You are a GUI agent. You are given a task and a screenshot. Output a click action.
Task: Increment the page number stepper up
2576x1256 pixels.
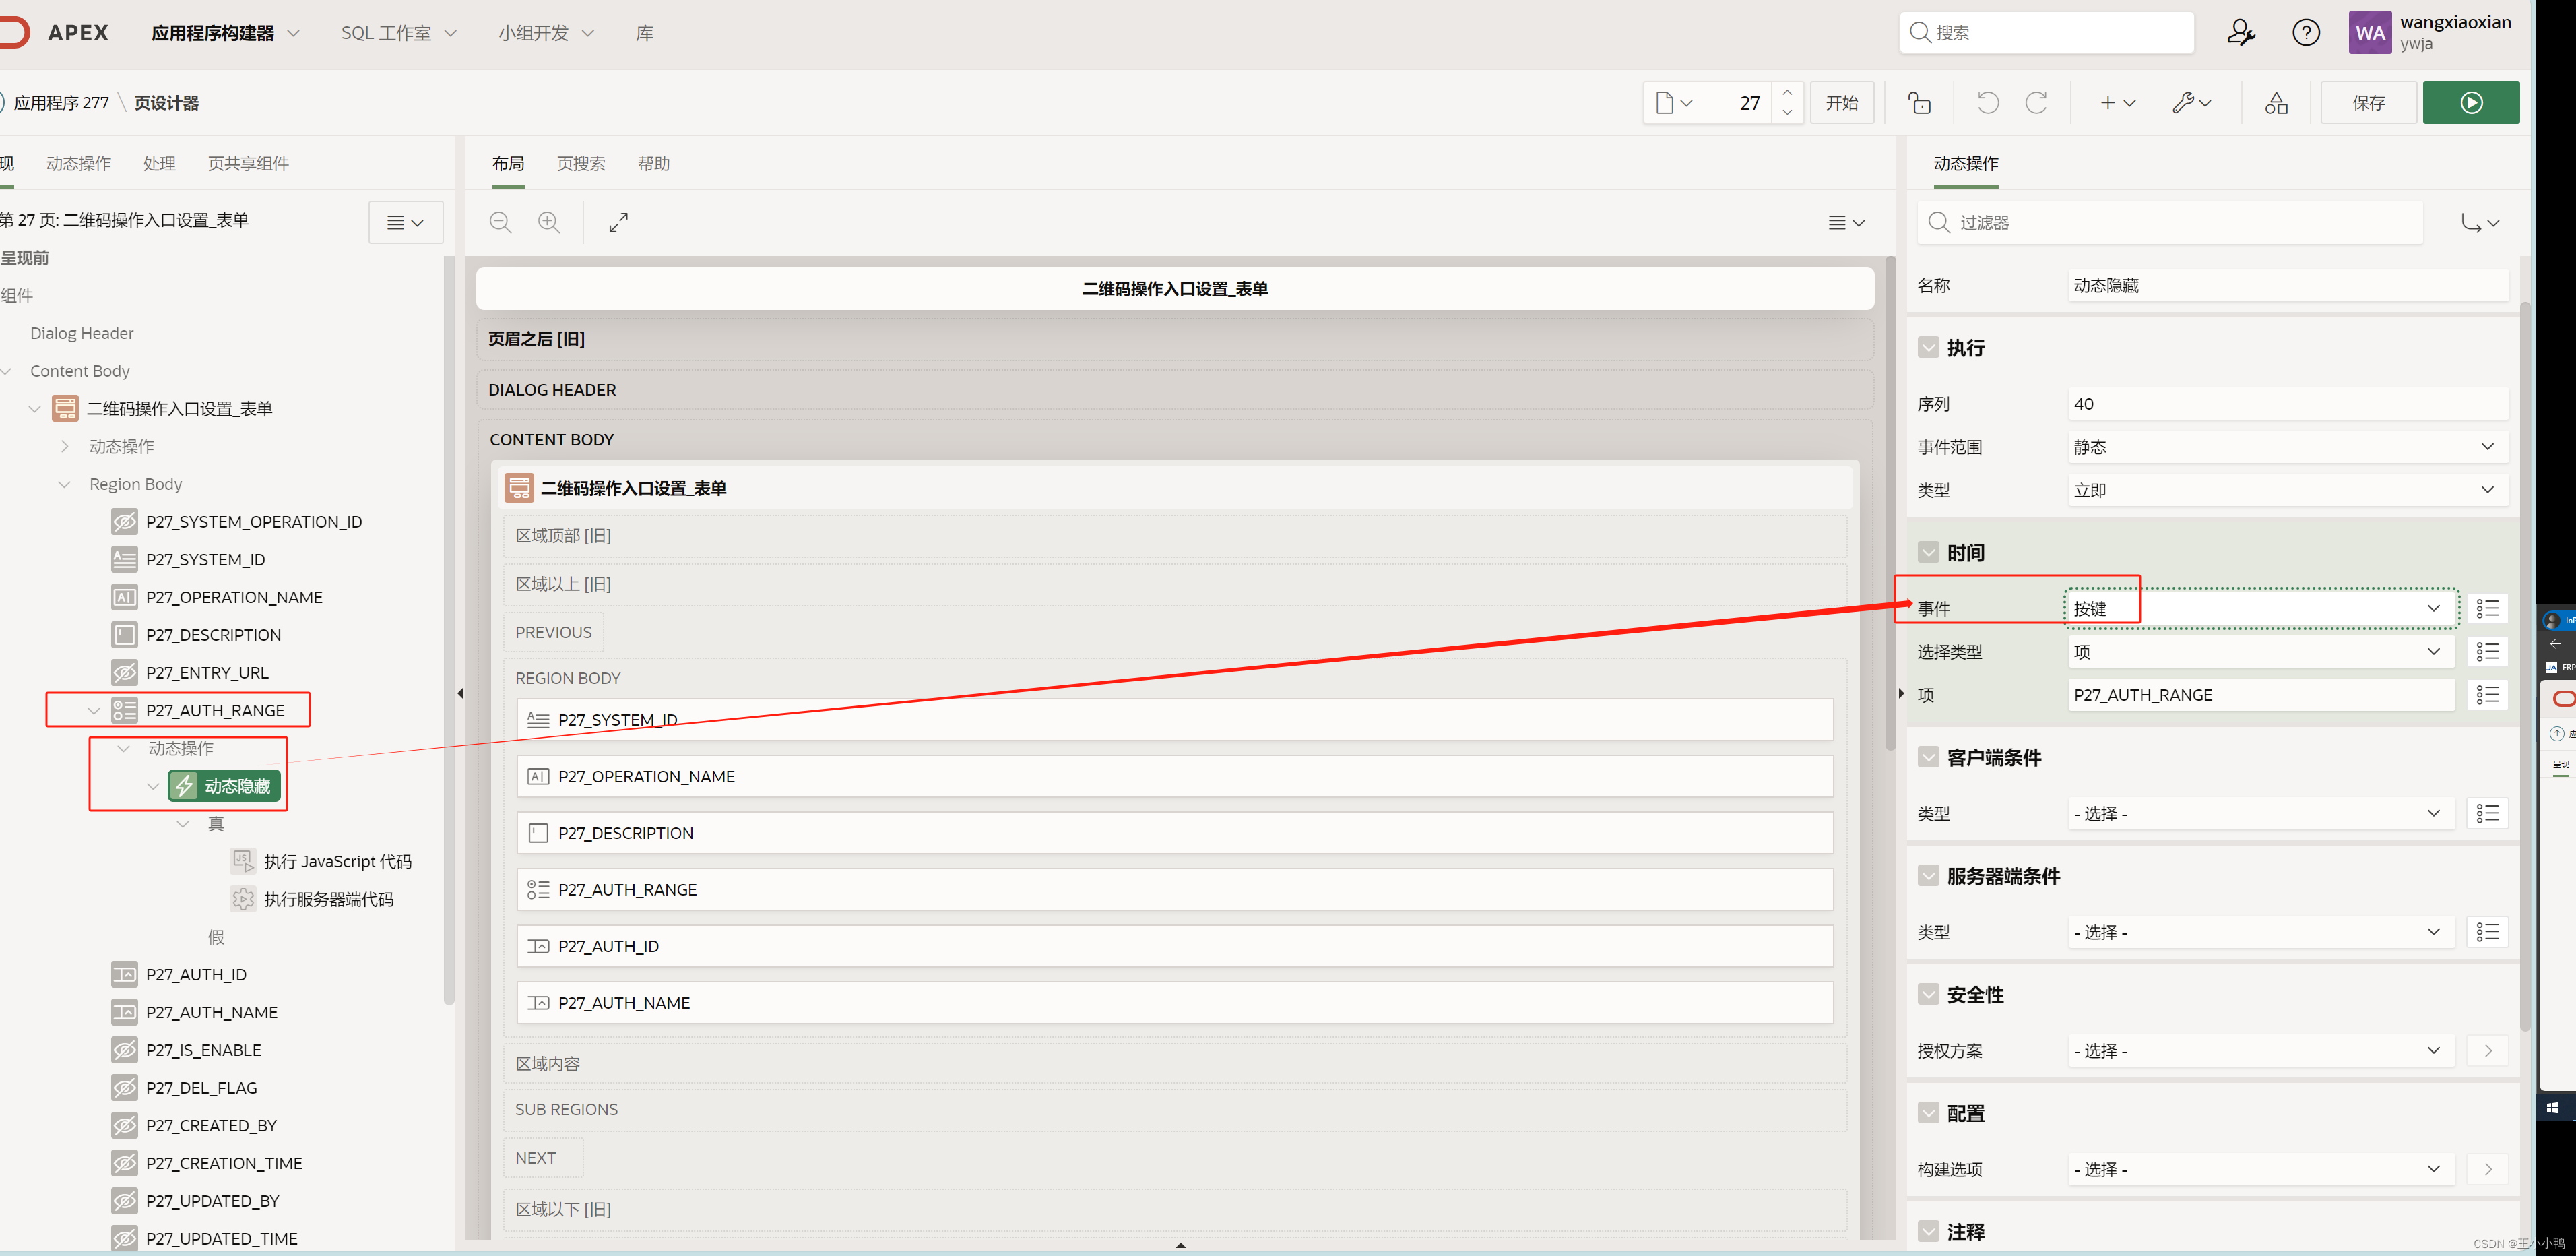(x=1787, y=93)
